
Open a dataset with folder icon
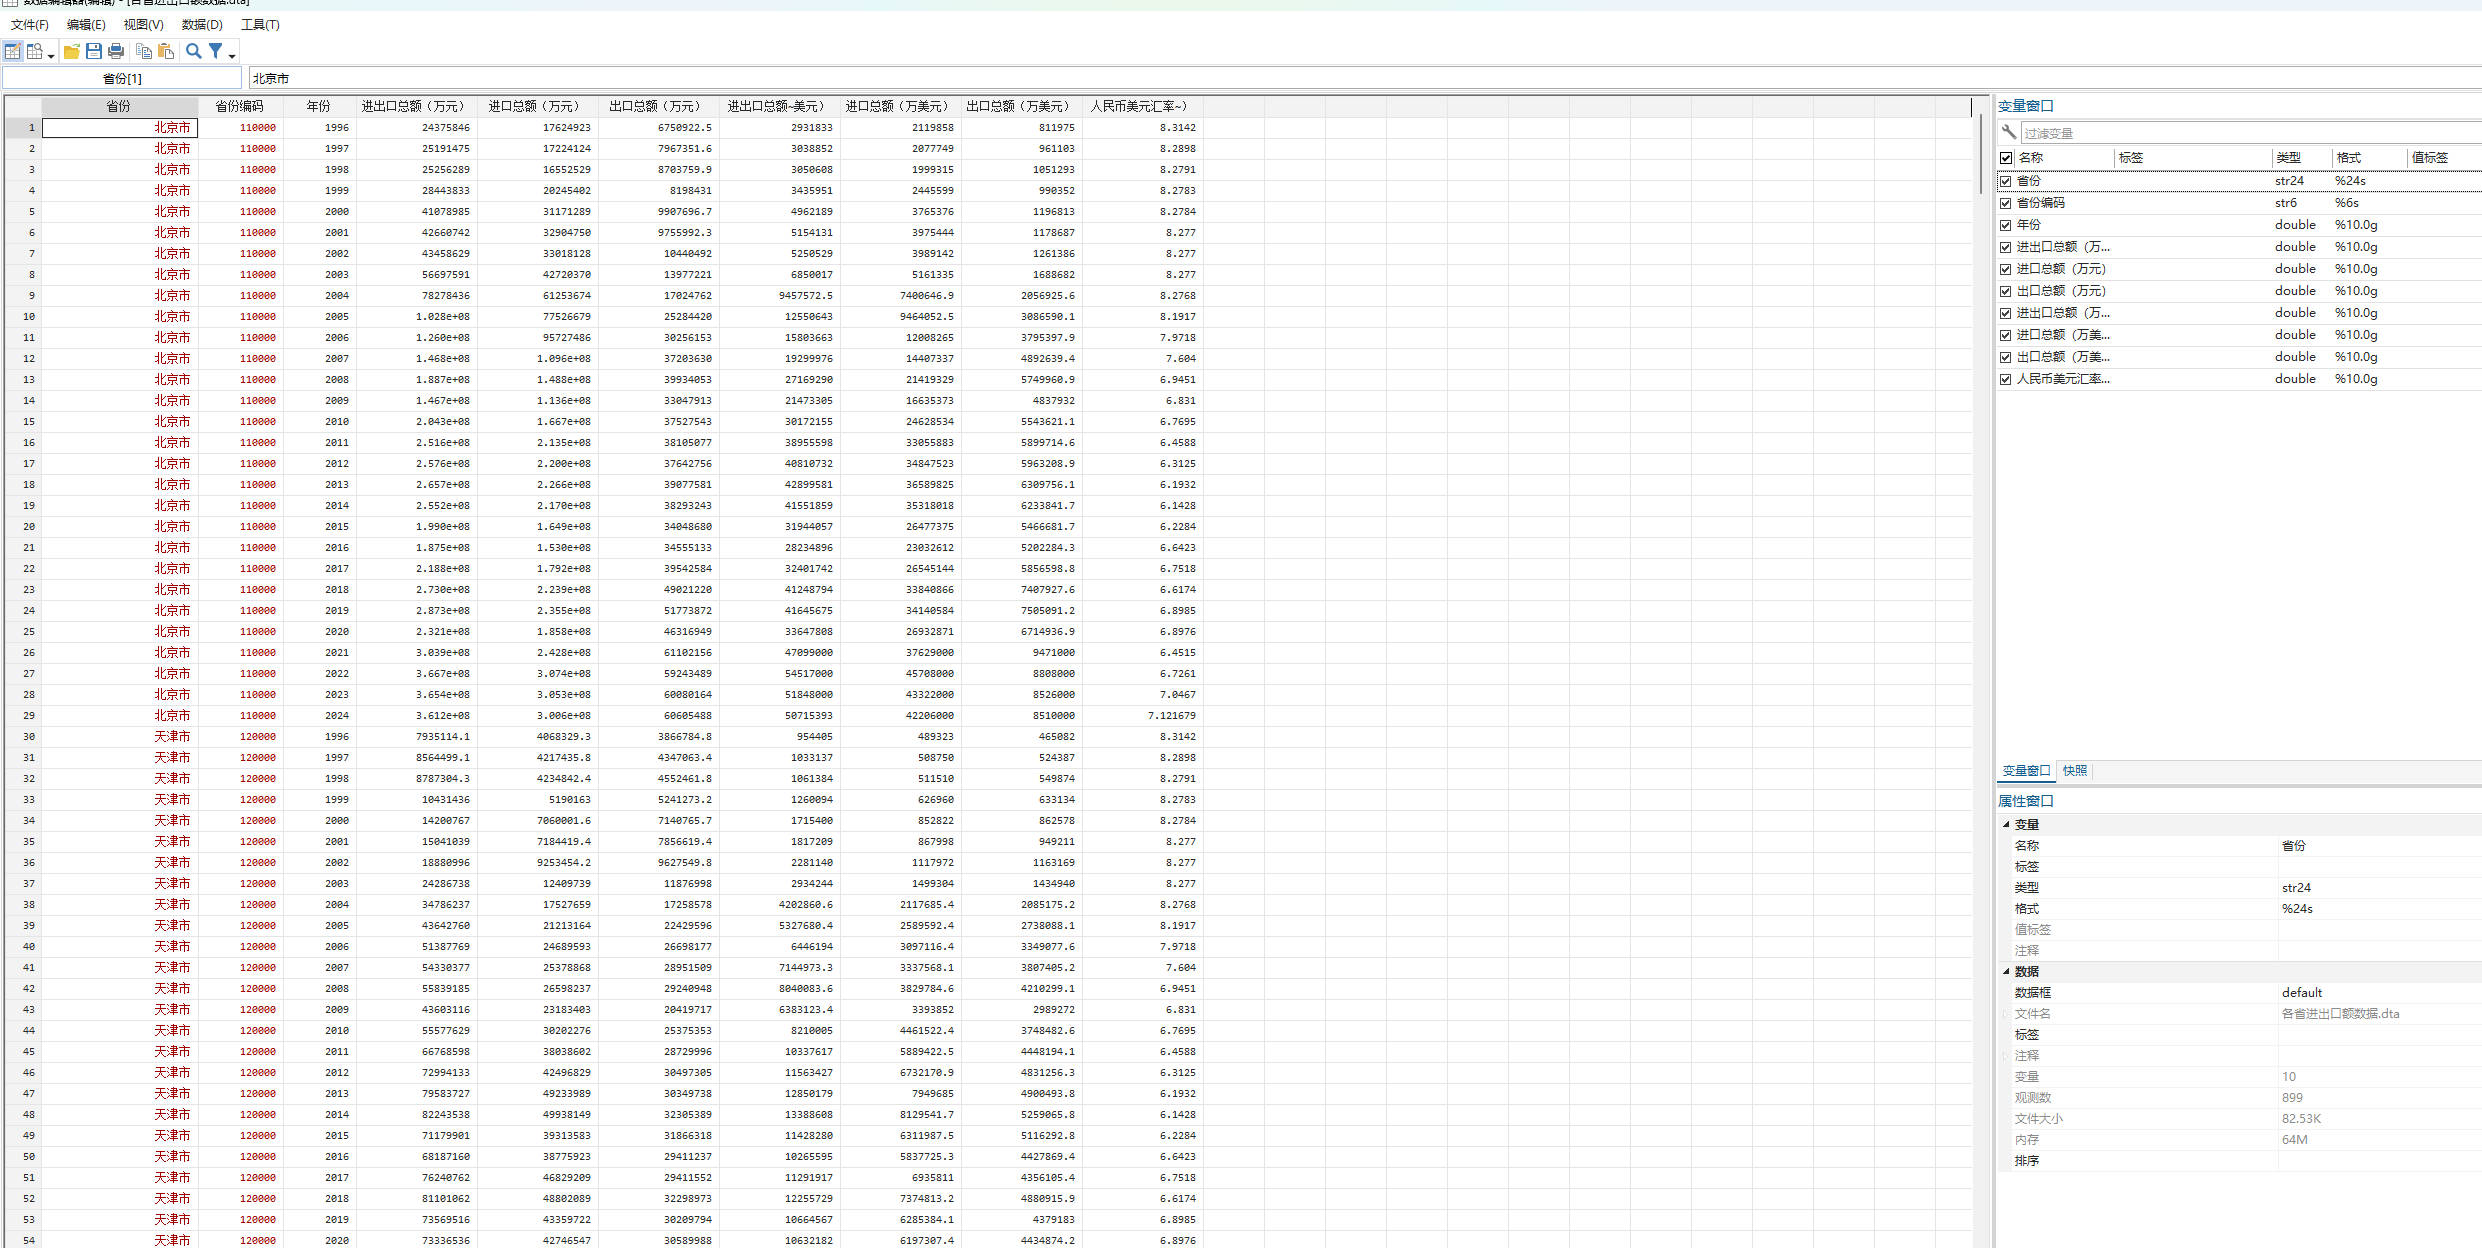(x=72, y=51)
